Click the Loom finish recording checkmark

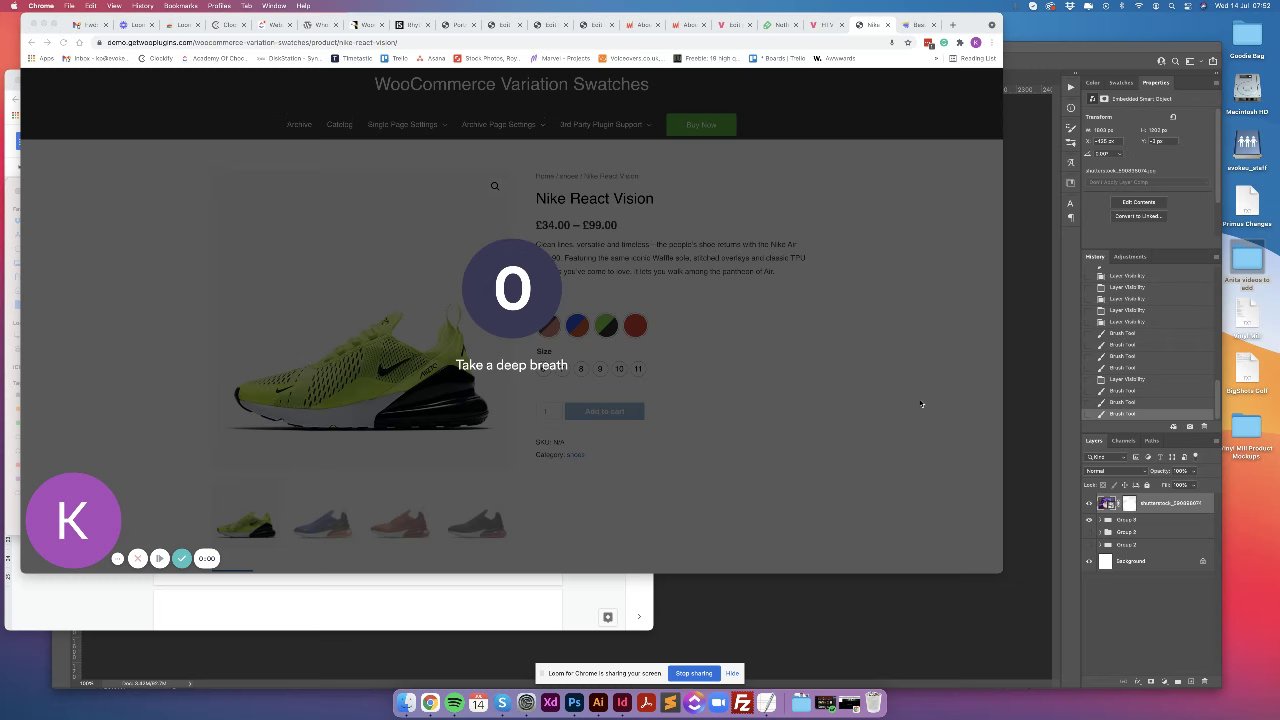pos(182,558)
